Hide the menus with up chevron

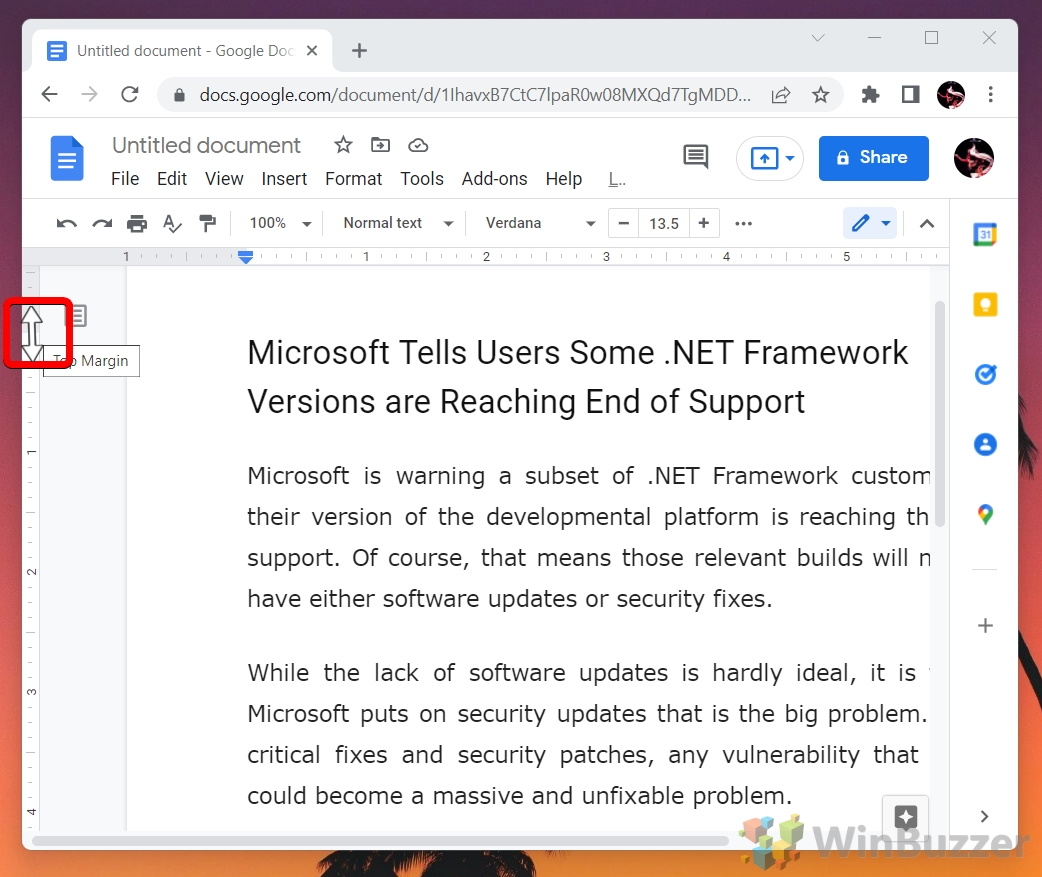click(x=927, y=223)
